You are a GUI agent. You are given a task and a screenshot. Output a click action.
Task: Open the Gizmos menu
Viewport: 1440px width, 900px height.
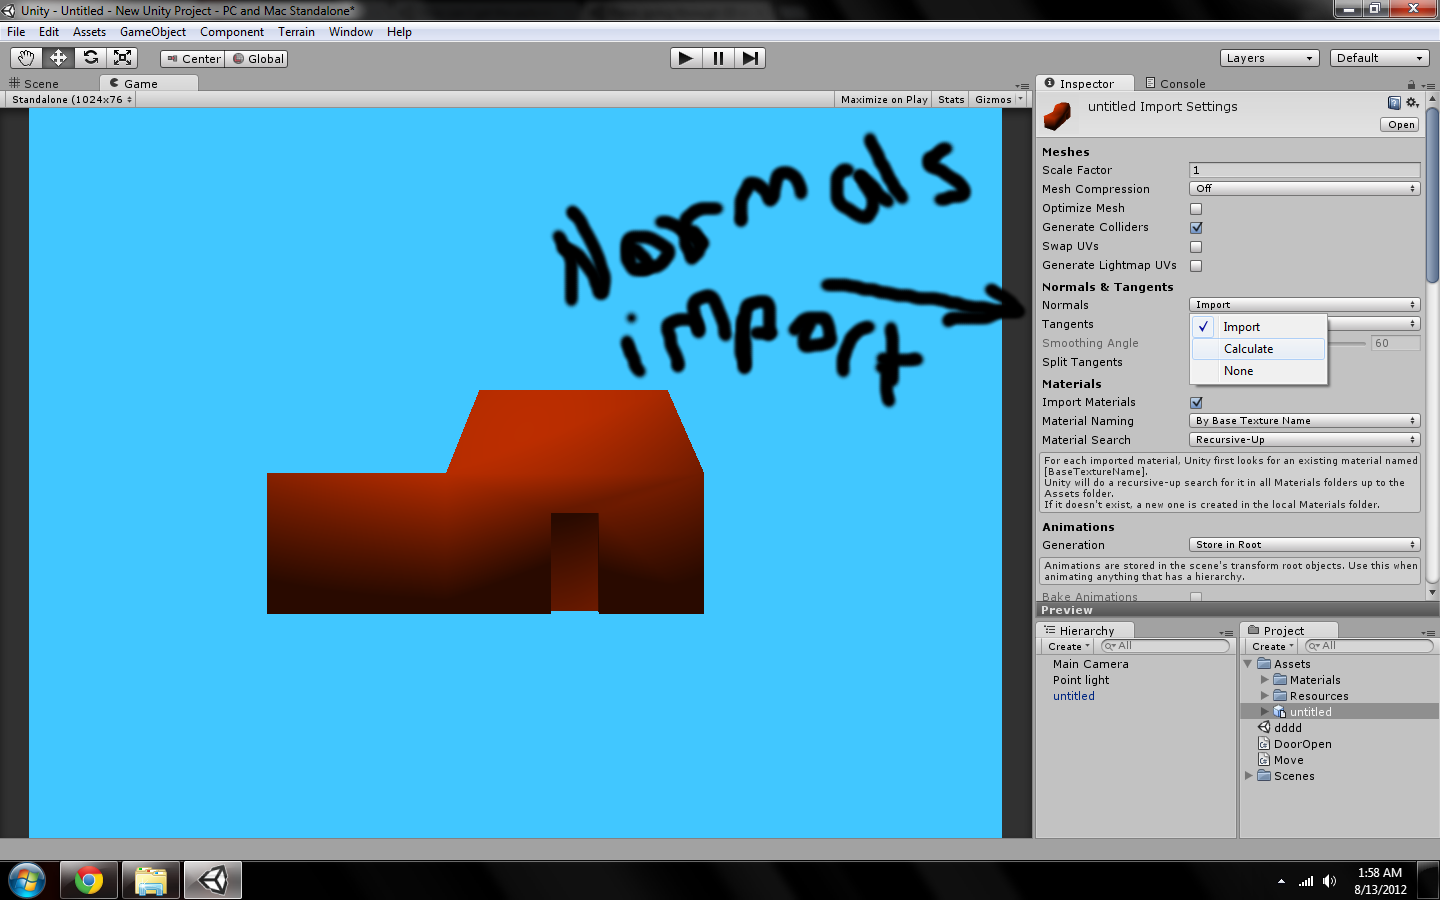998,100
